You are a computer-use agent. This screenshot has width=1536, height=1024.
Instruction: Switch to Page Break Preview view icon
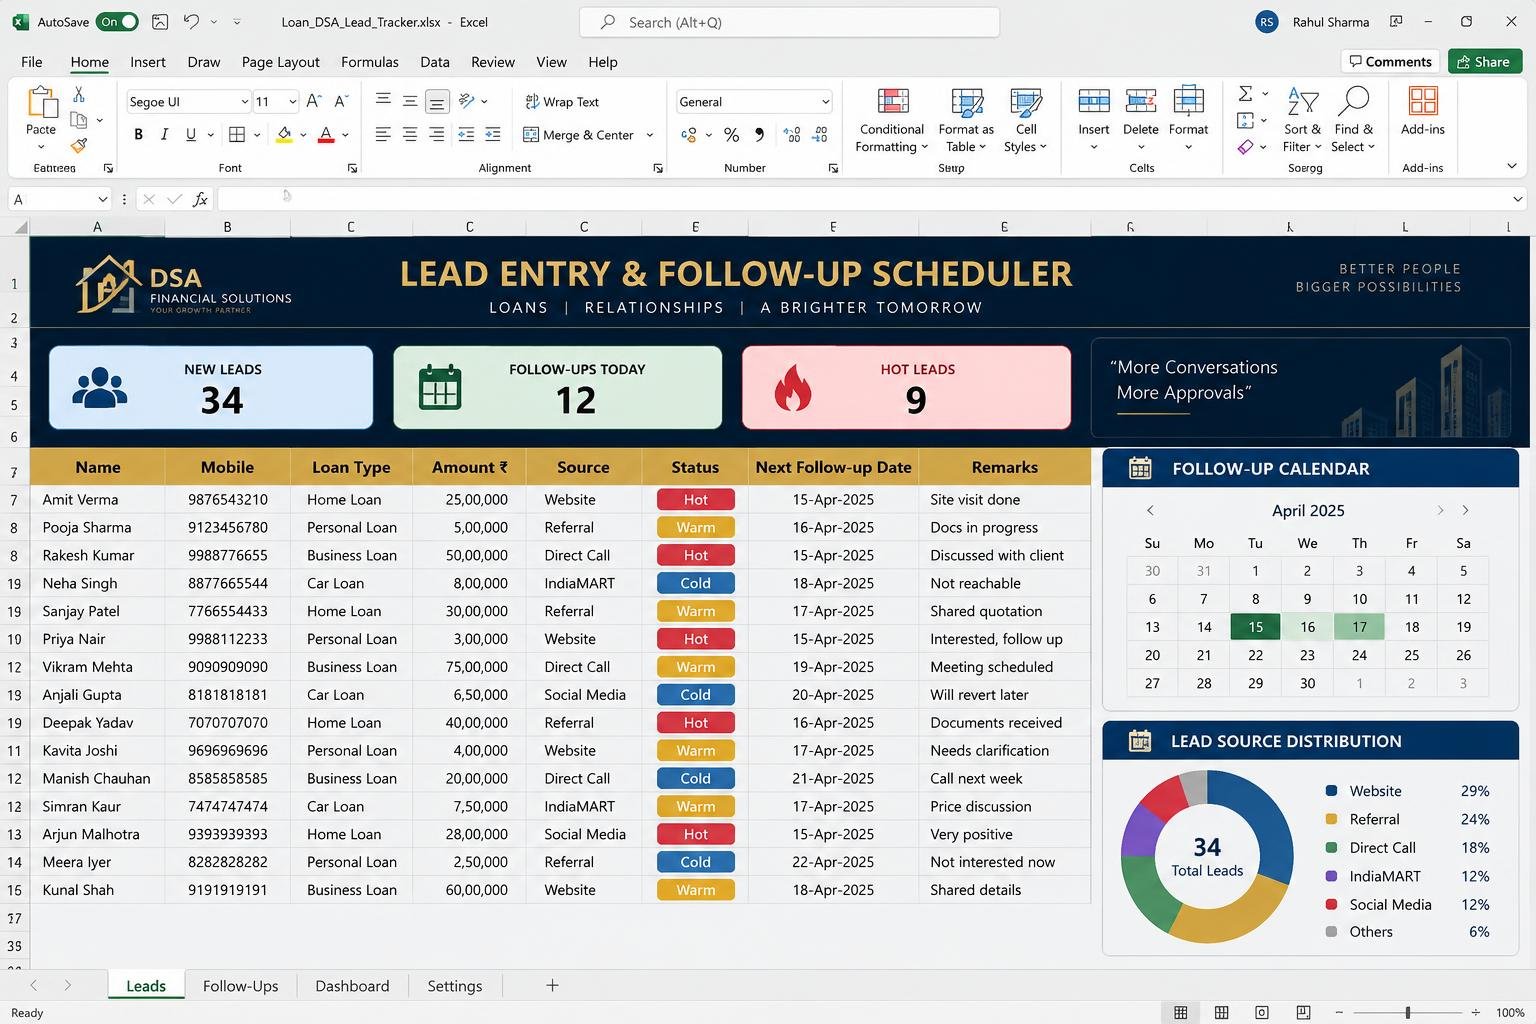pyautogui.click(x=1303, y=1013)
